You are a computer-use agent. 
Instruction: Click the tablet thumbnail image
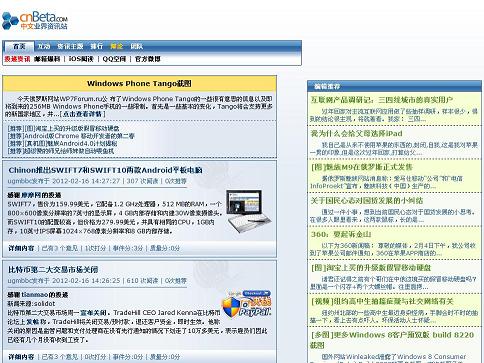(249, 211)
